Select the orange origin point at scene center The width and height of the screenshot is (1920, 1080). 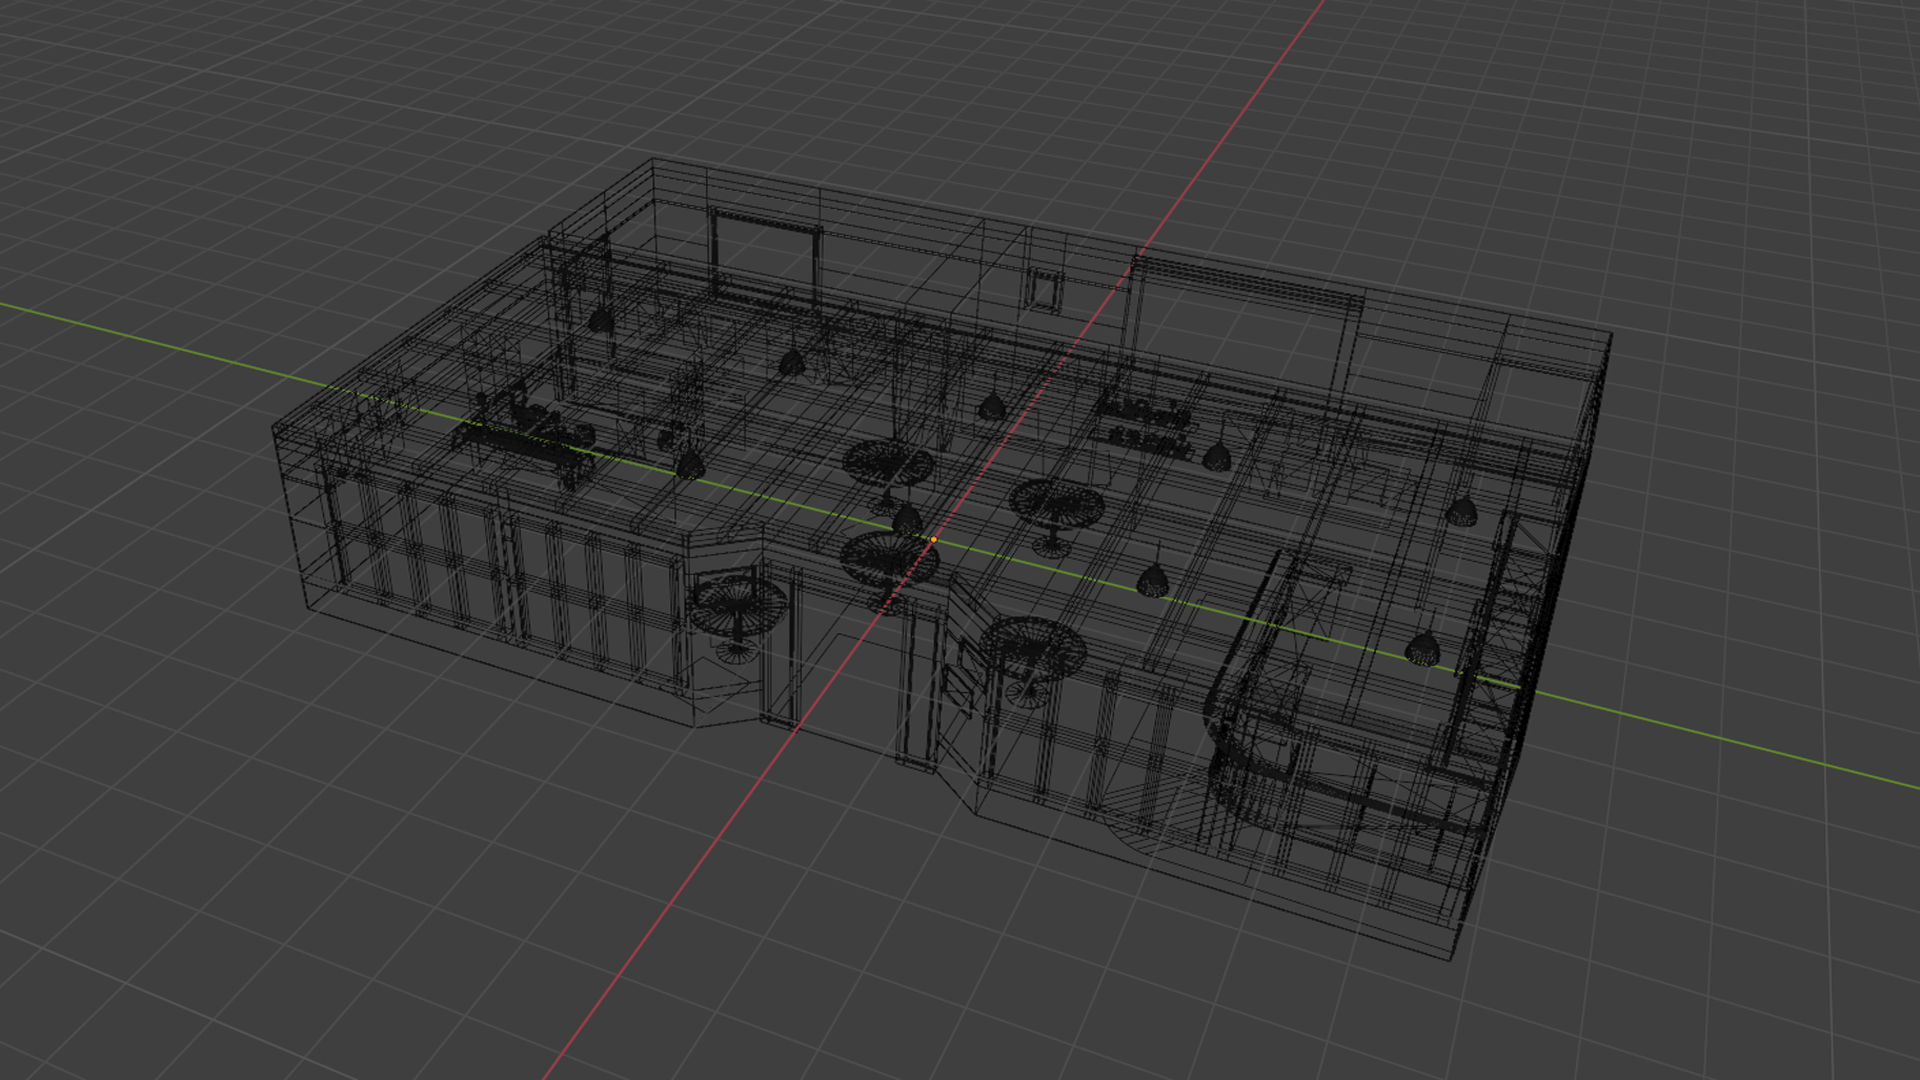tap(932, 539)
